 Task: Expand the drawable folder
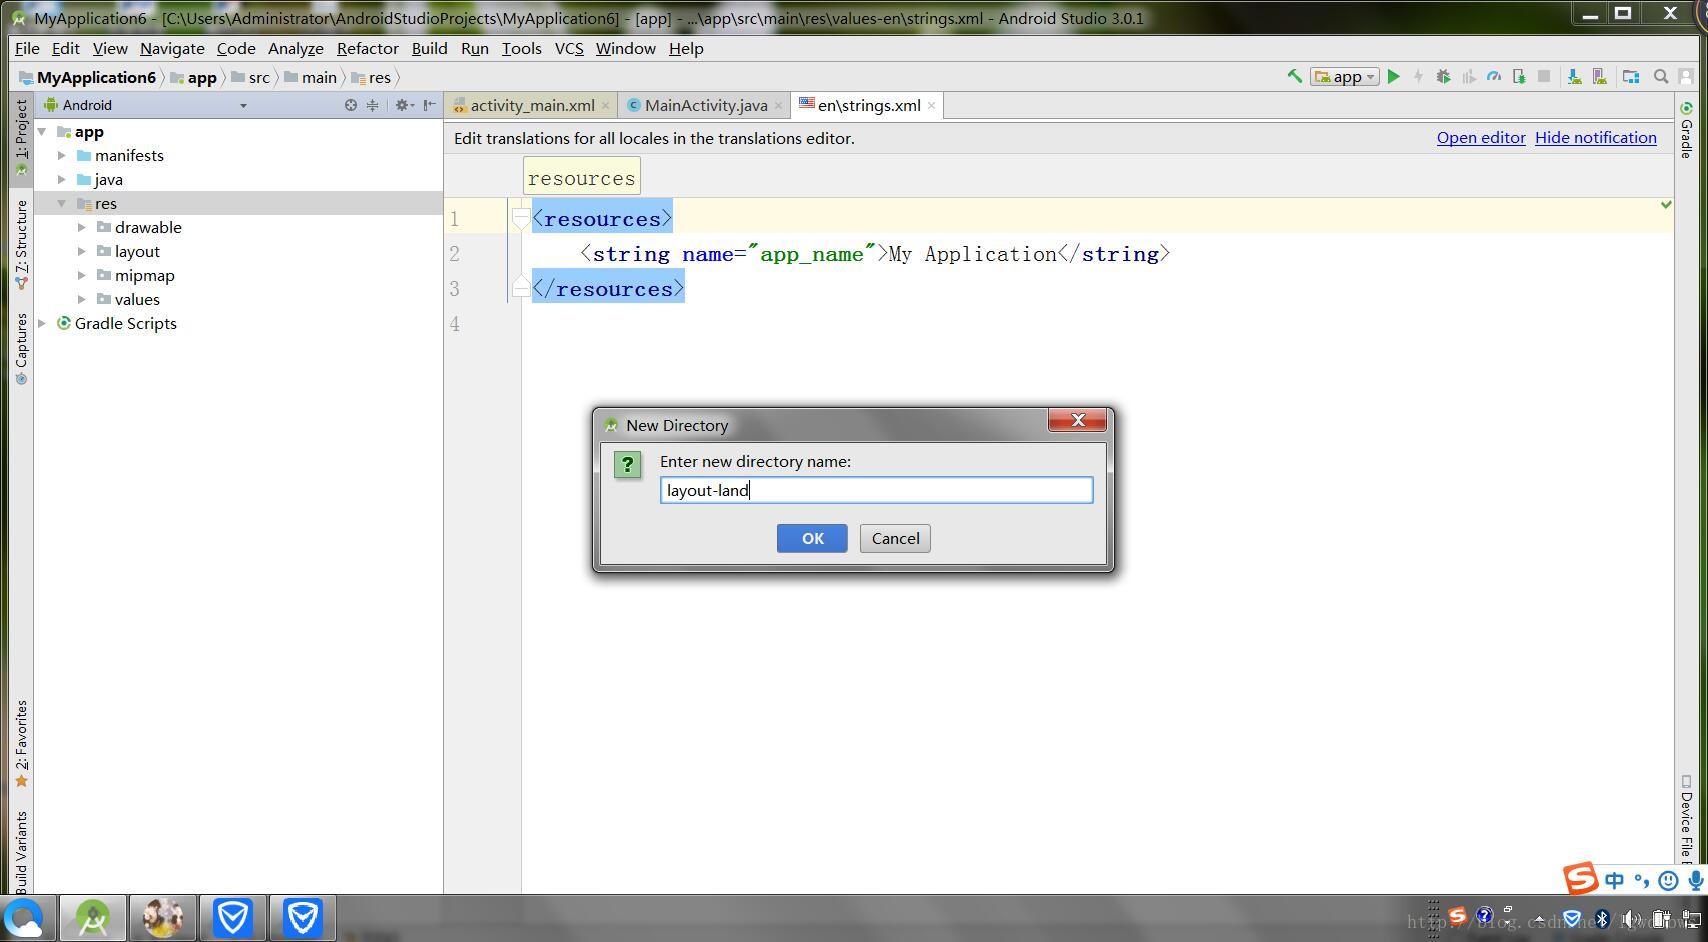(x=82, y=228)
